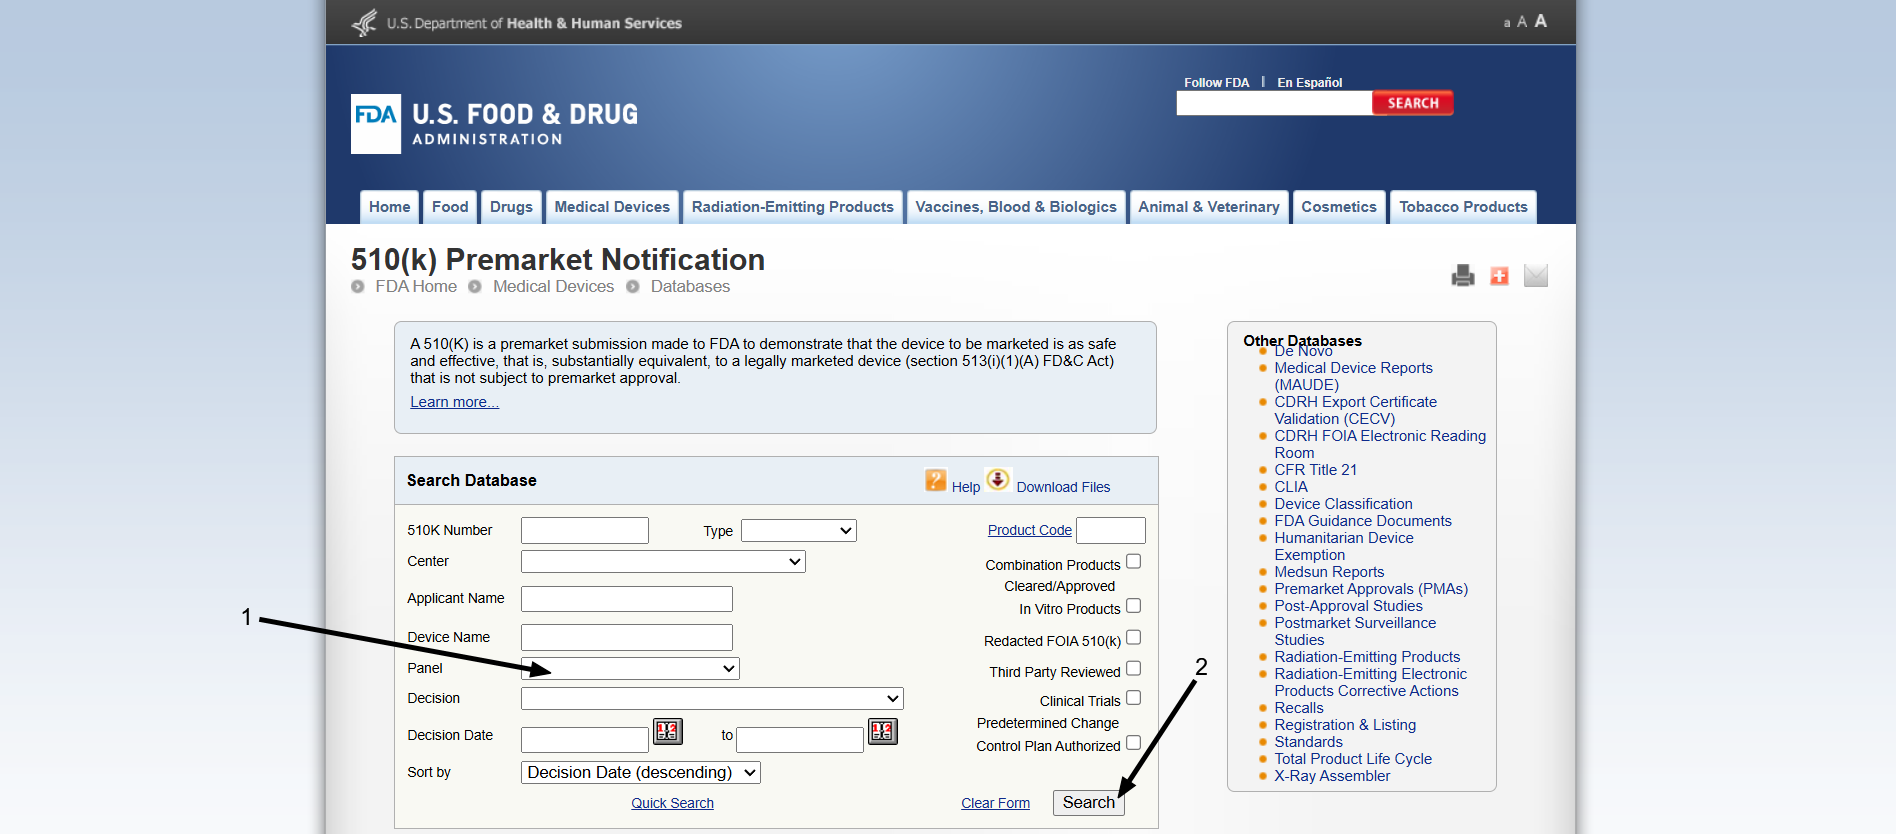
Task: Select medium text size 'A'
Action: point(1522,22)
